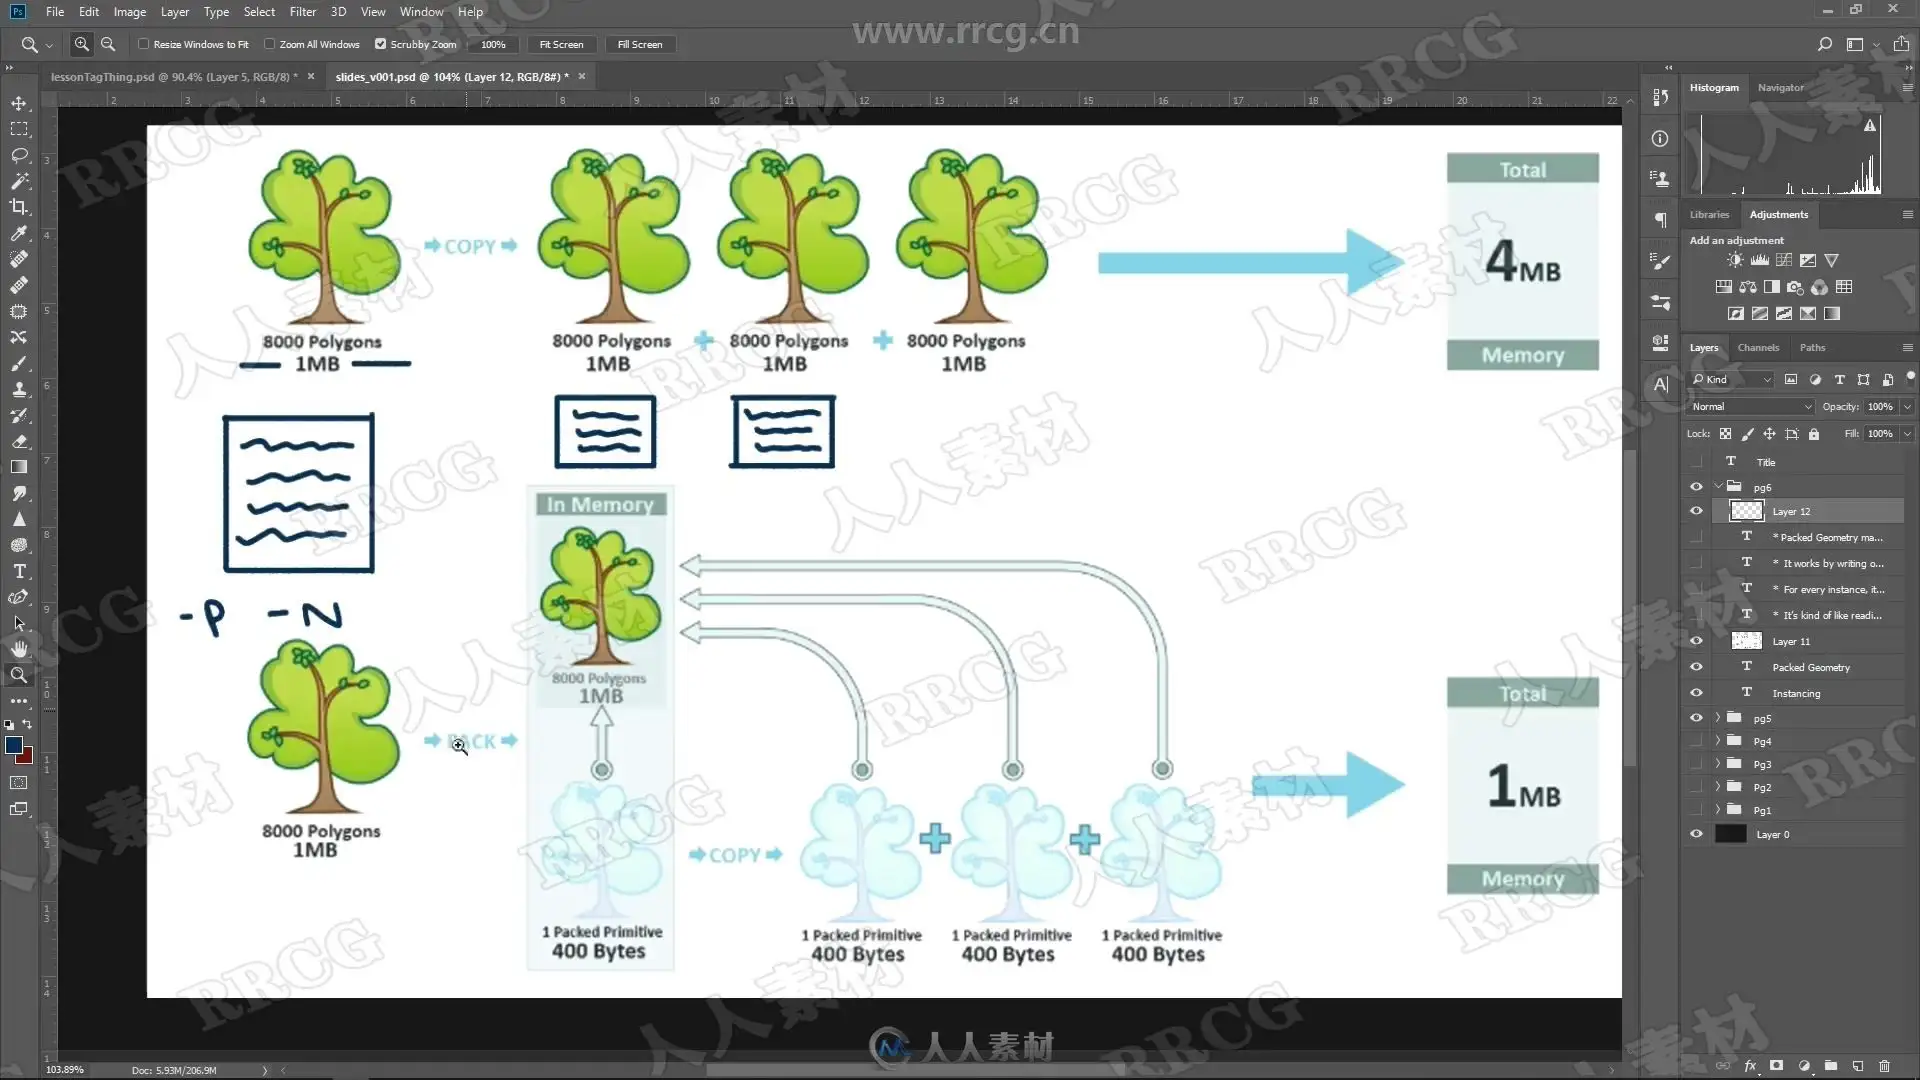Screen dimensions: 1920x1080
Task: Click the Fit Screen button
Action: (561, 44)
